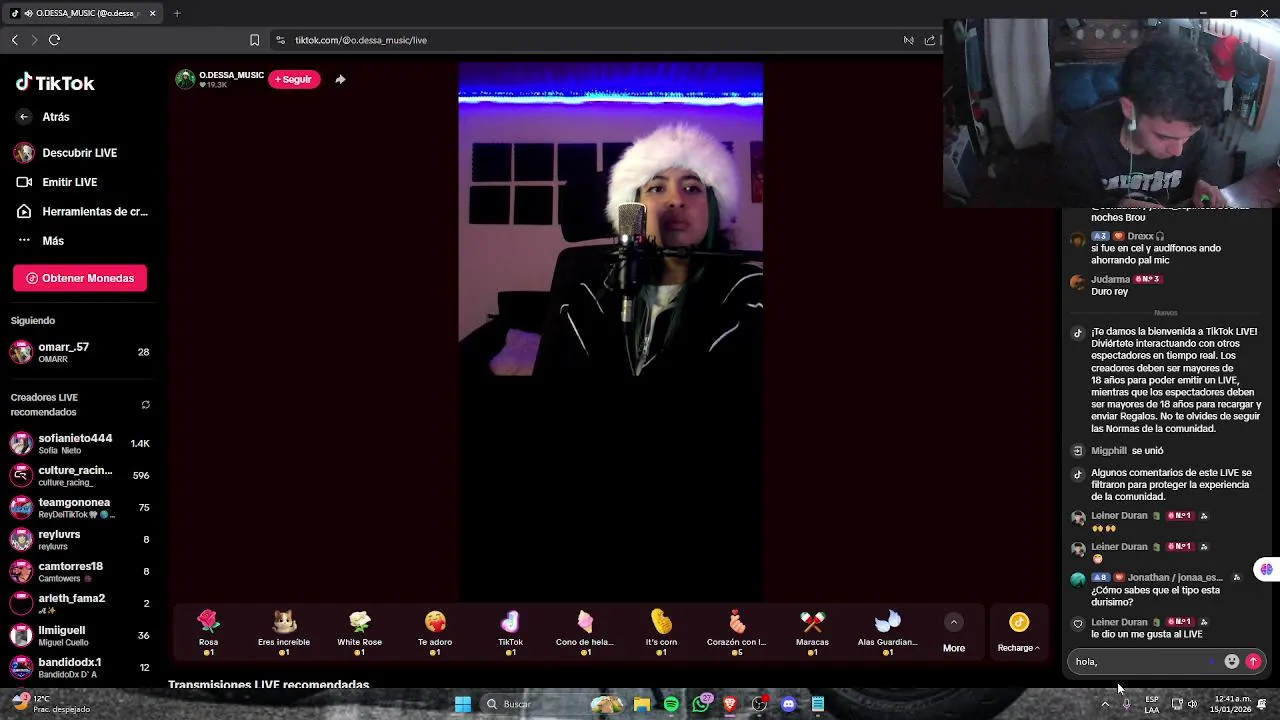The height and width of the screenshot is (720, 1280).
Task: Open Brave browser from taskbar
Action: tap(730, 704)
